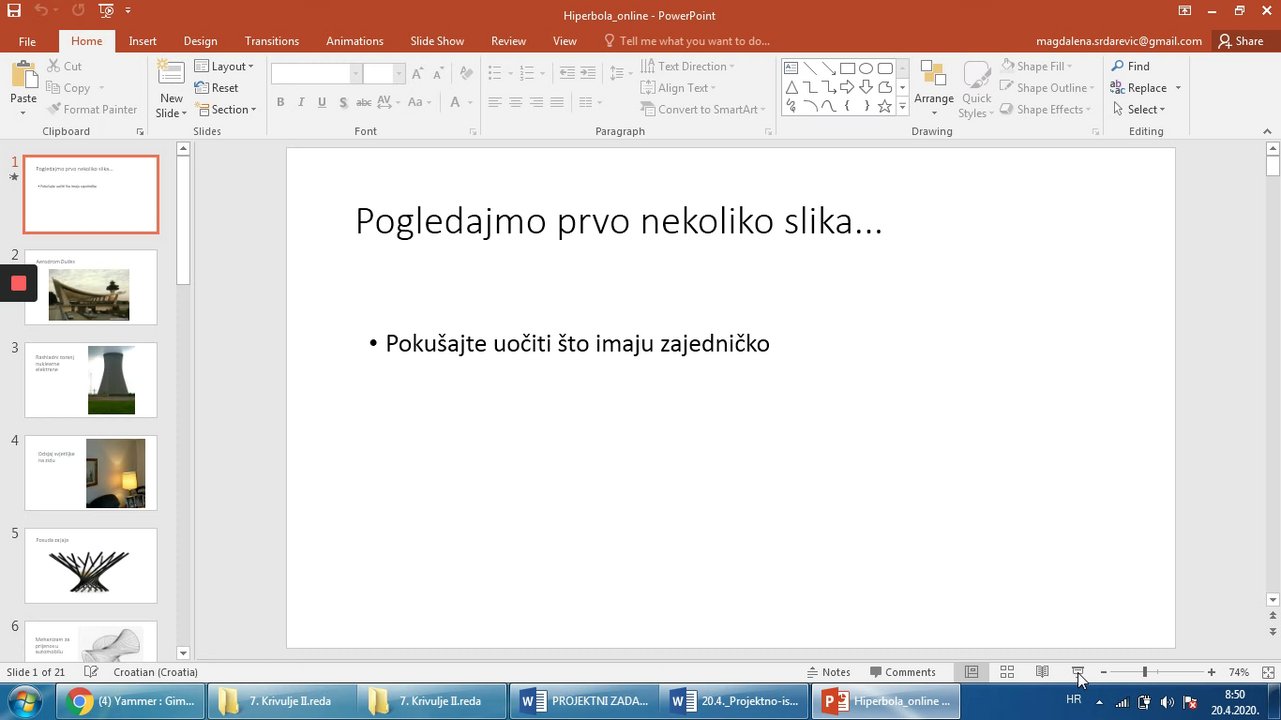Click the Paste icon in Clipboard group
The width and height of the screenshot is (1281, 720).
point(23,77)
